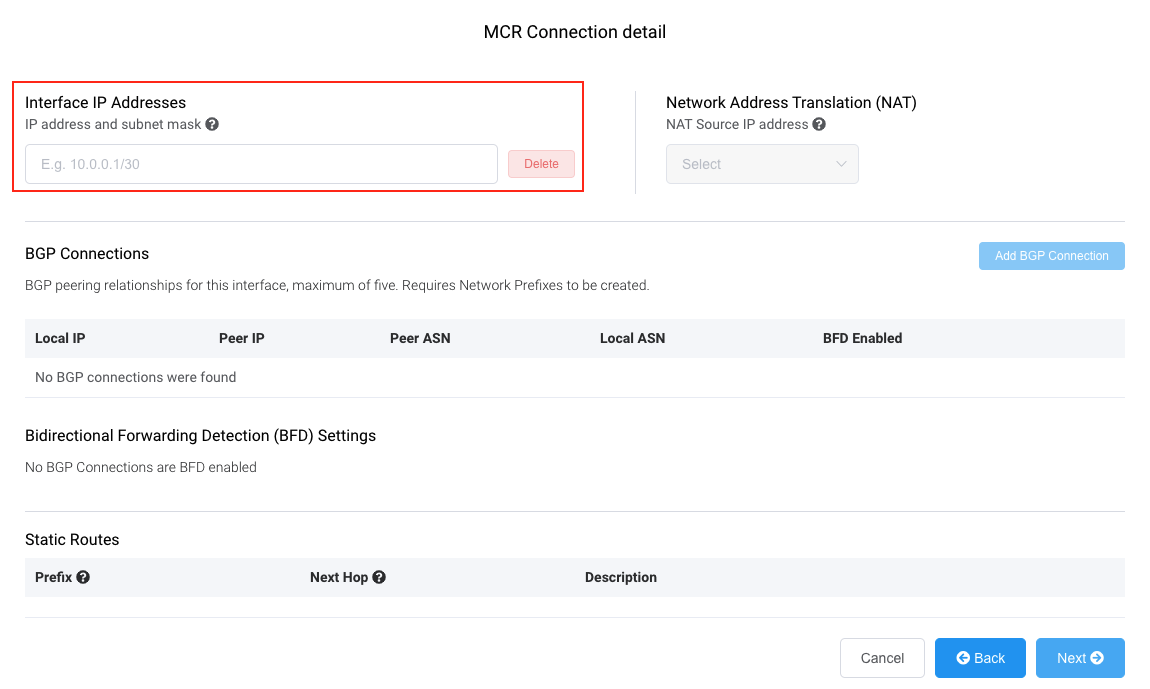Click the Prefix column help icon
Viewport: 1150px width, 689px height.
(x=83, y=577)
